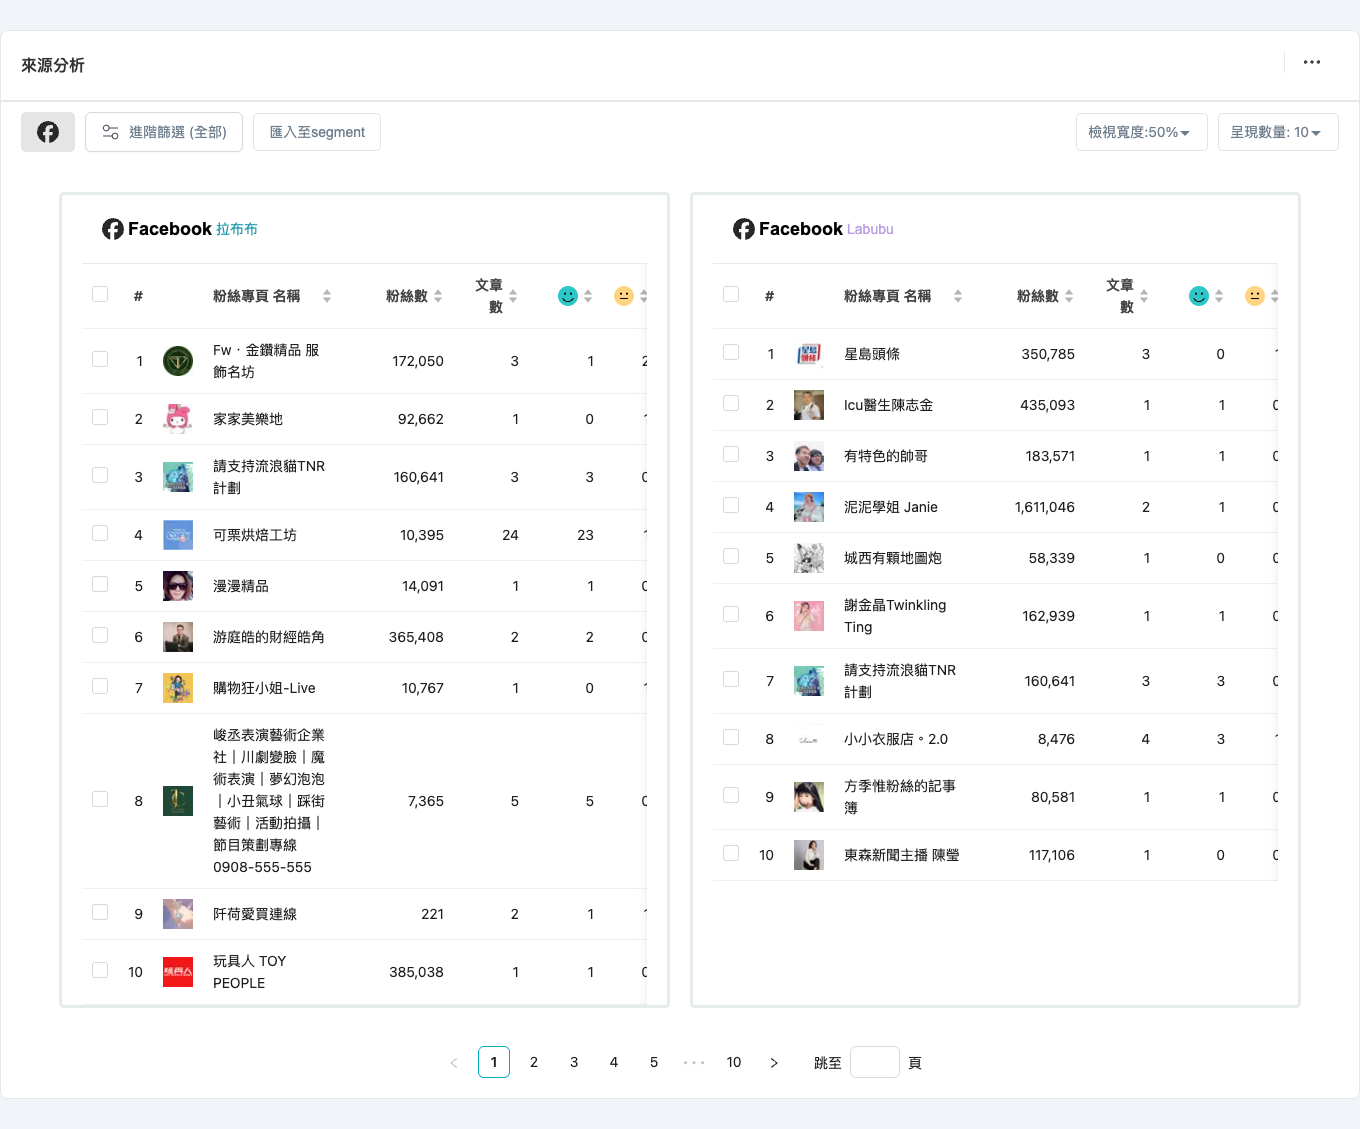Sort Labubu table by positive smiley column
Screen dimensions: 1360x1129
click(1219, 296)
